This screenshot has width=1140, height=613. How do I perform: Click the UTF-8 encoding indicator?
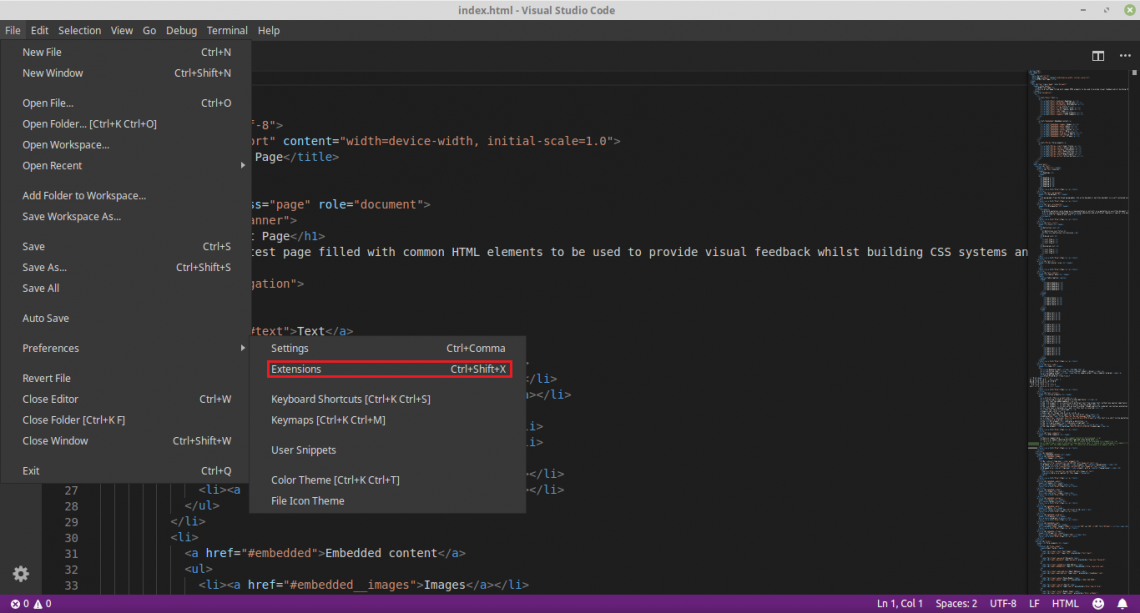[x=1002, y=603]
